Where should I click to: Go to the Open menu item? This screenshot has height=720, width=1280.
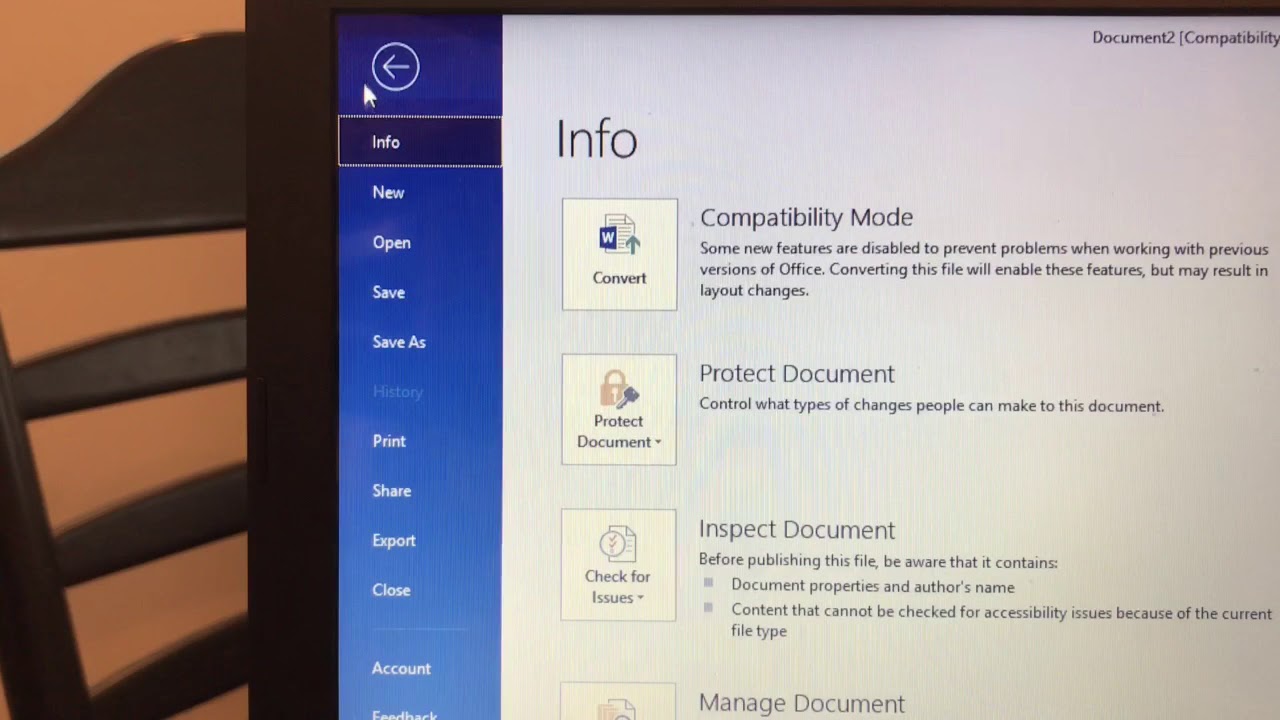click(391, 243)
